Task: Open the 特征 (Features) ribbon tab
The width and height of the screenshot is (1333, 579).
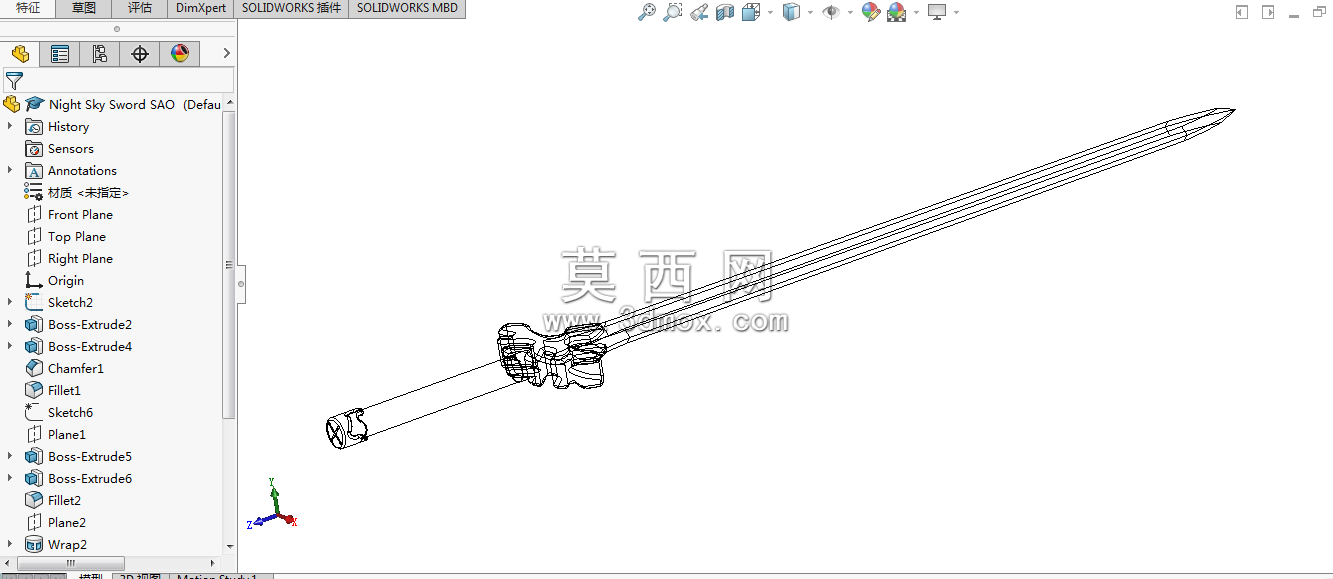Action: (28, 8)
